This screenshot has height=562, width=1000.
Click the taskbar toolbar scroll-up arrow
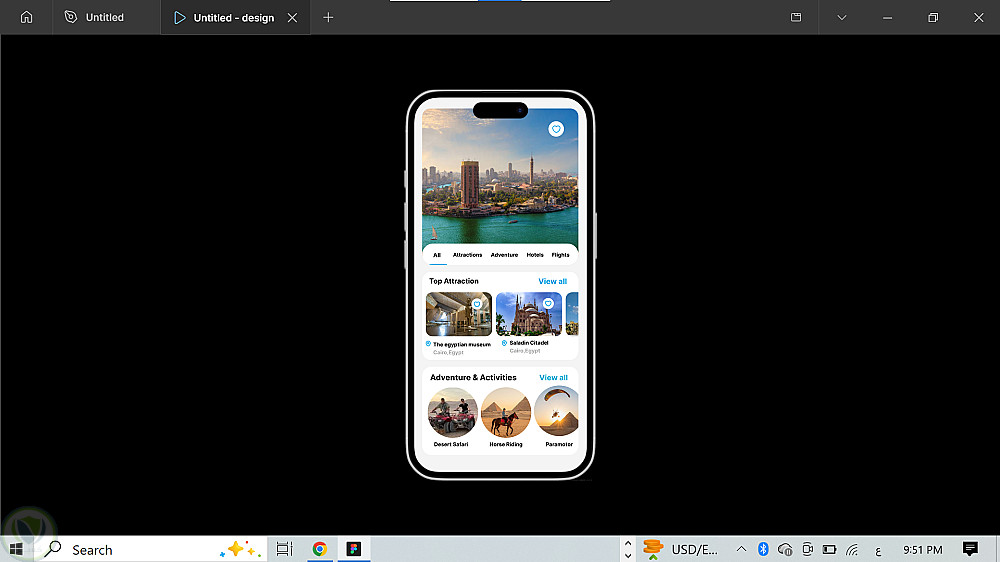point(628,544)
